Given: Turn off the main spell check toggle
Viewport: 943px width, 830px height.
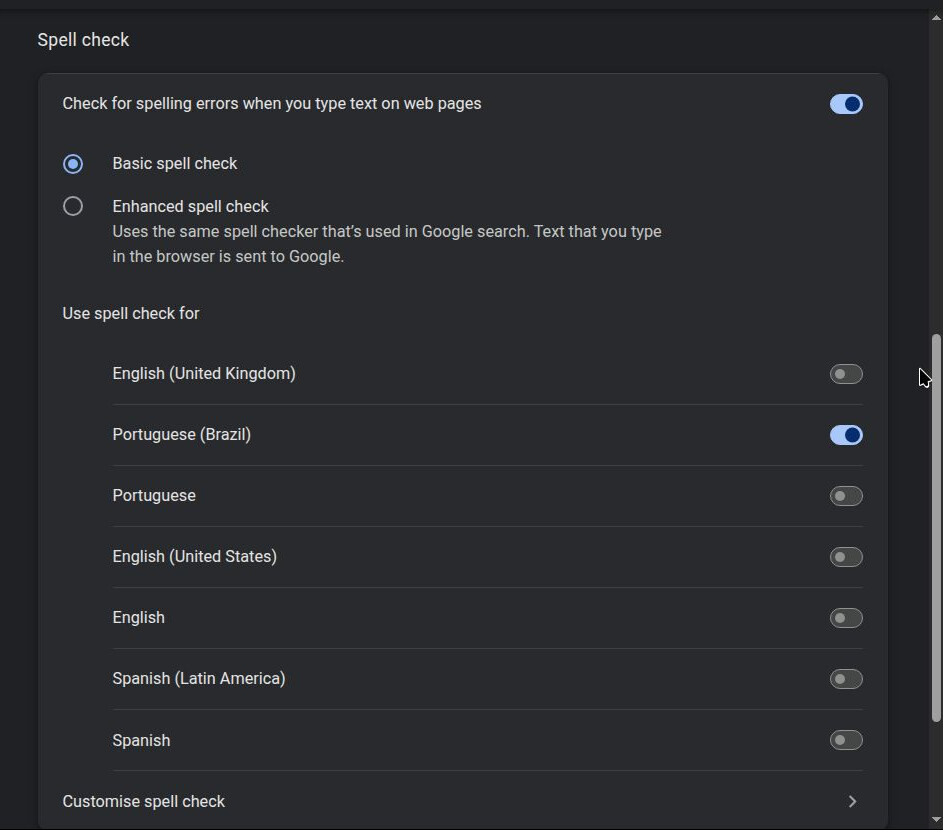Looking at the screenshot, I should point(846,104).
